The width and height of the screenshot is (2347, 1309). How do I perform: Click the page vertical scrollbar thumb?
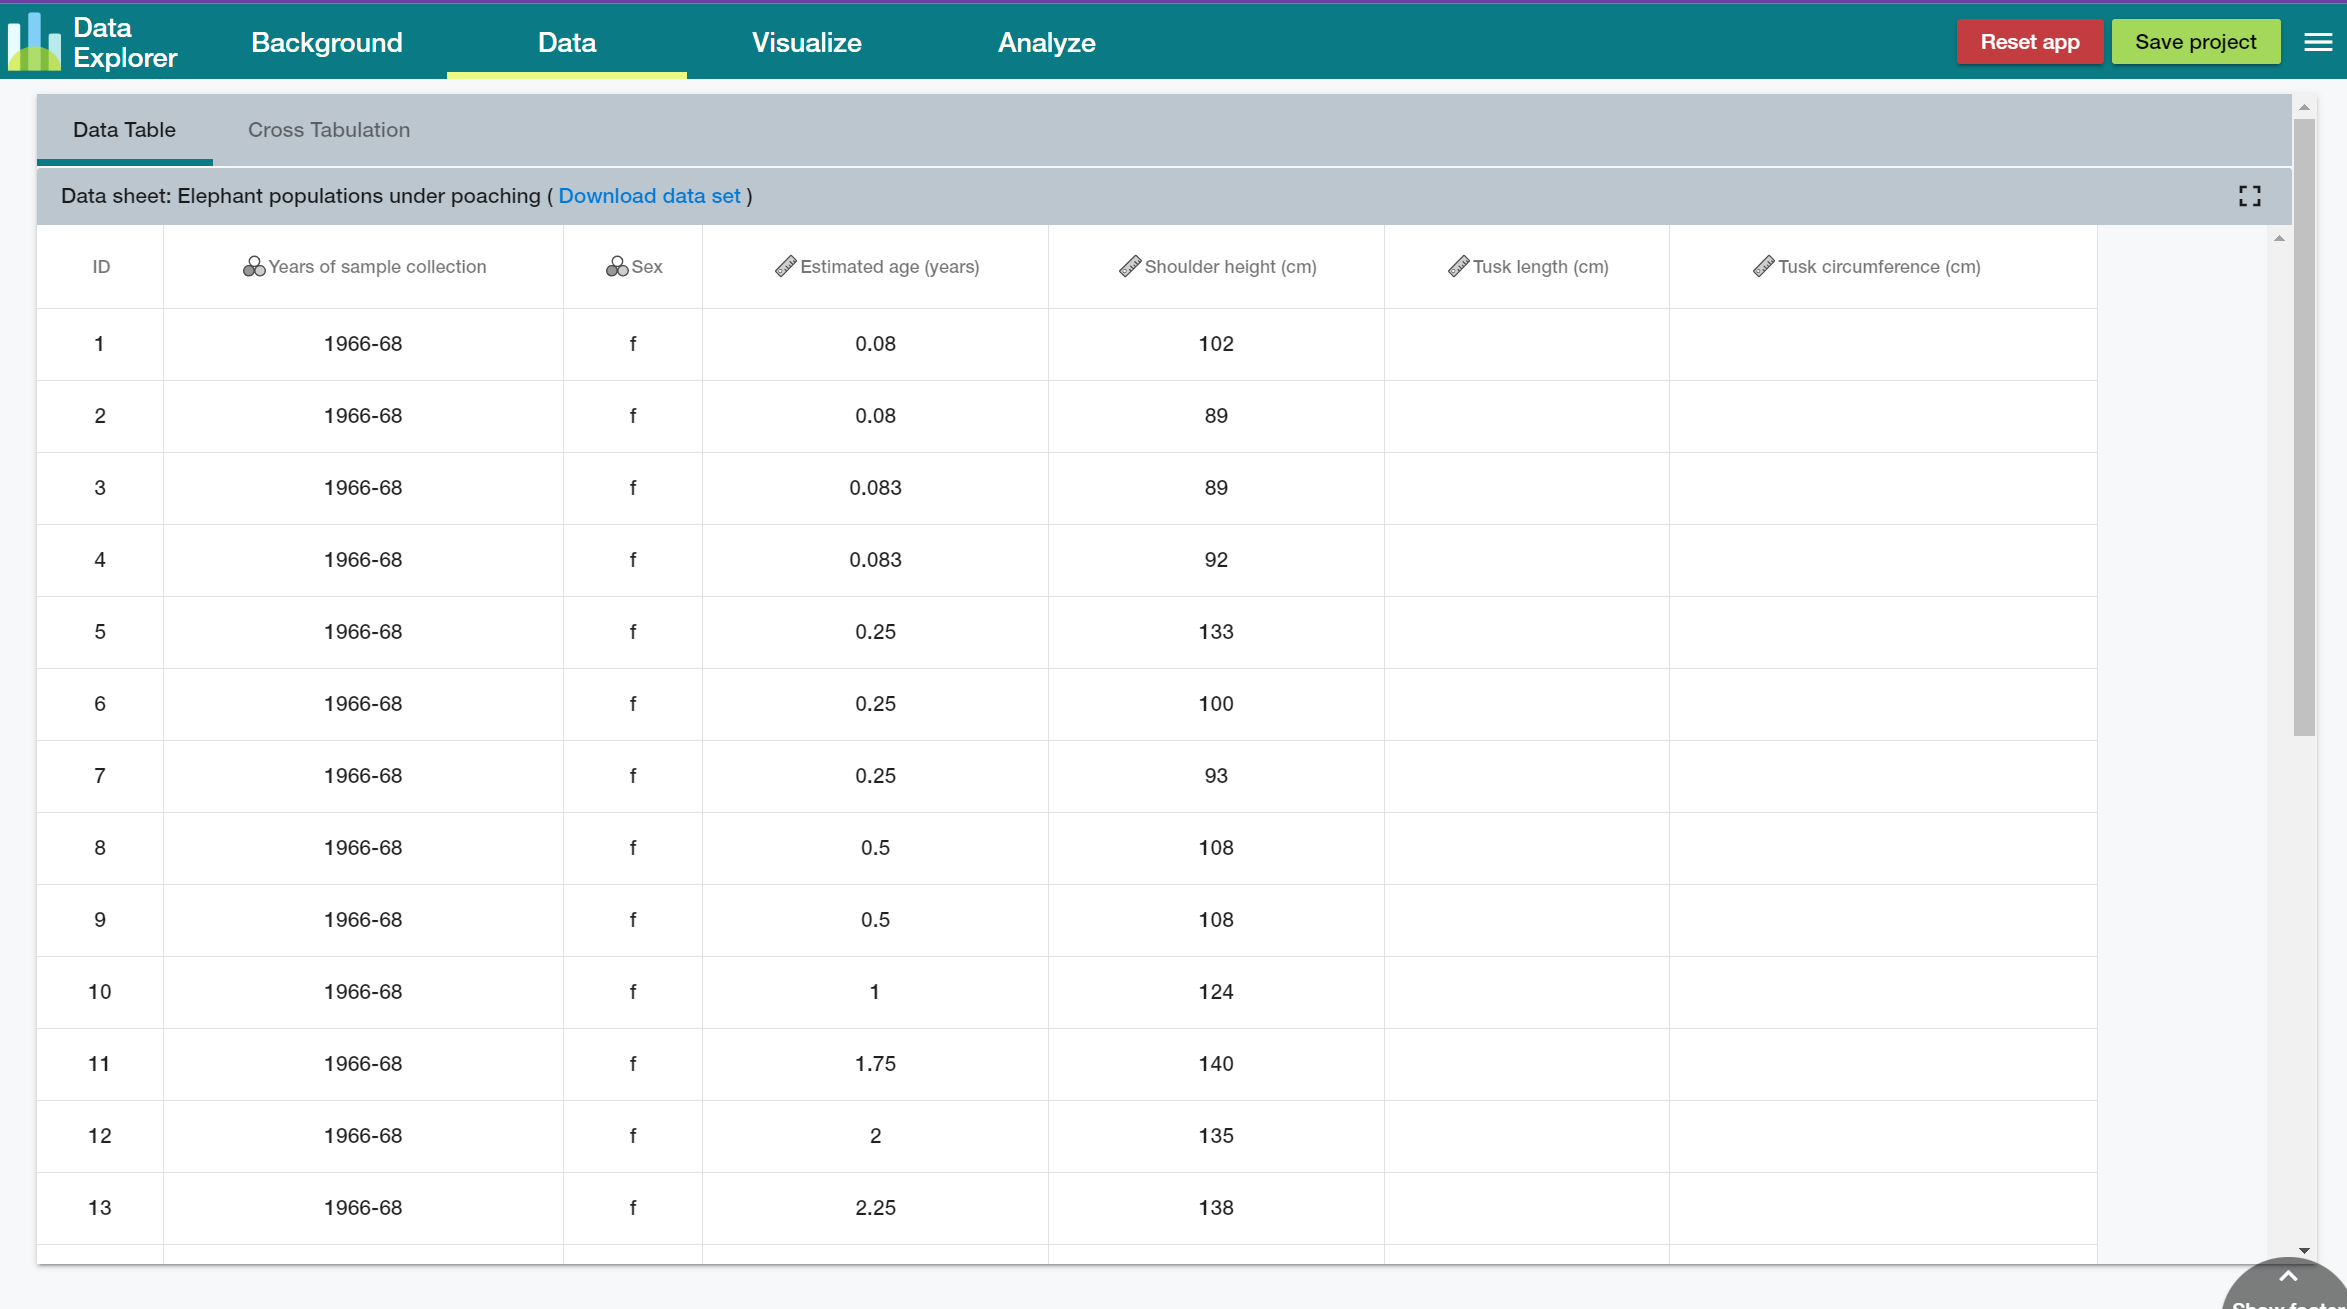click(x=2304, y=427)
